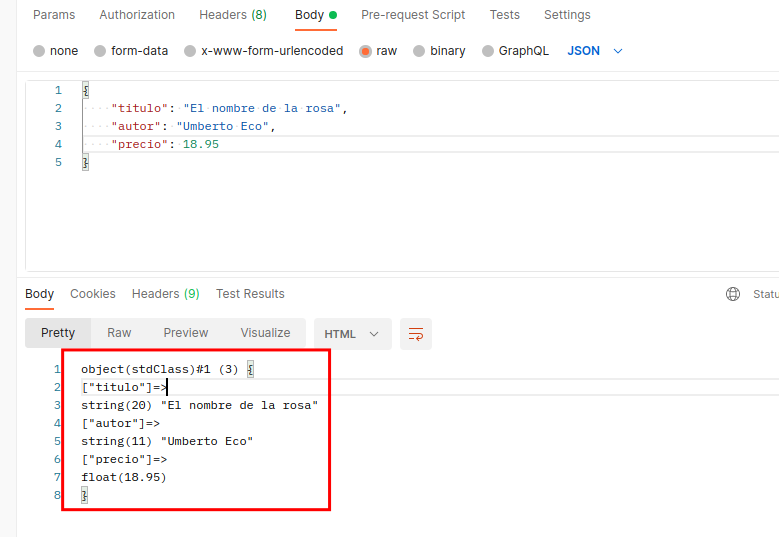The width and height of the screenshot is (779, 537).
Task: Open the request Settings tab
Action: 567,15
